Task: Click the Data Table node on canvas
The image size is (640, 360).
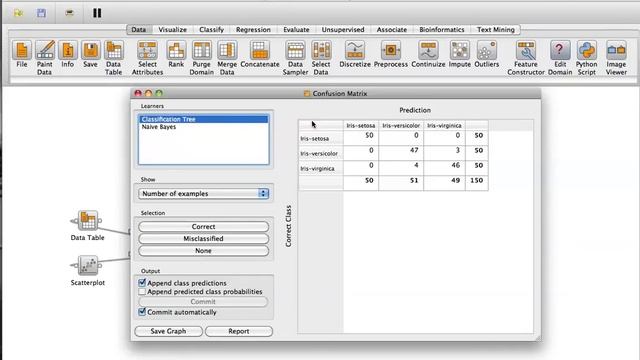Action: pyautogui.click(x=88, y=221)
